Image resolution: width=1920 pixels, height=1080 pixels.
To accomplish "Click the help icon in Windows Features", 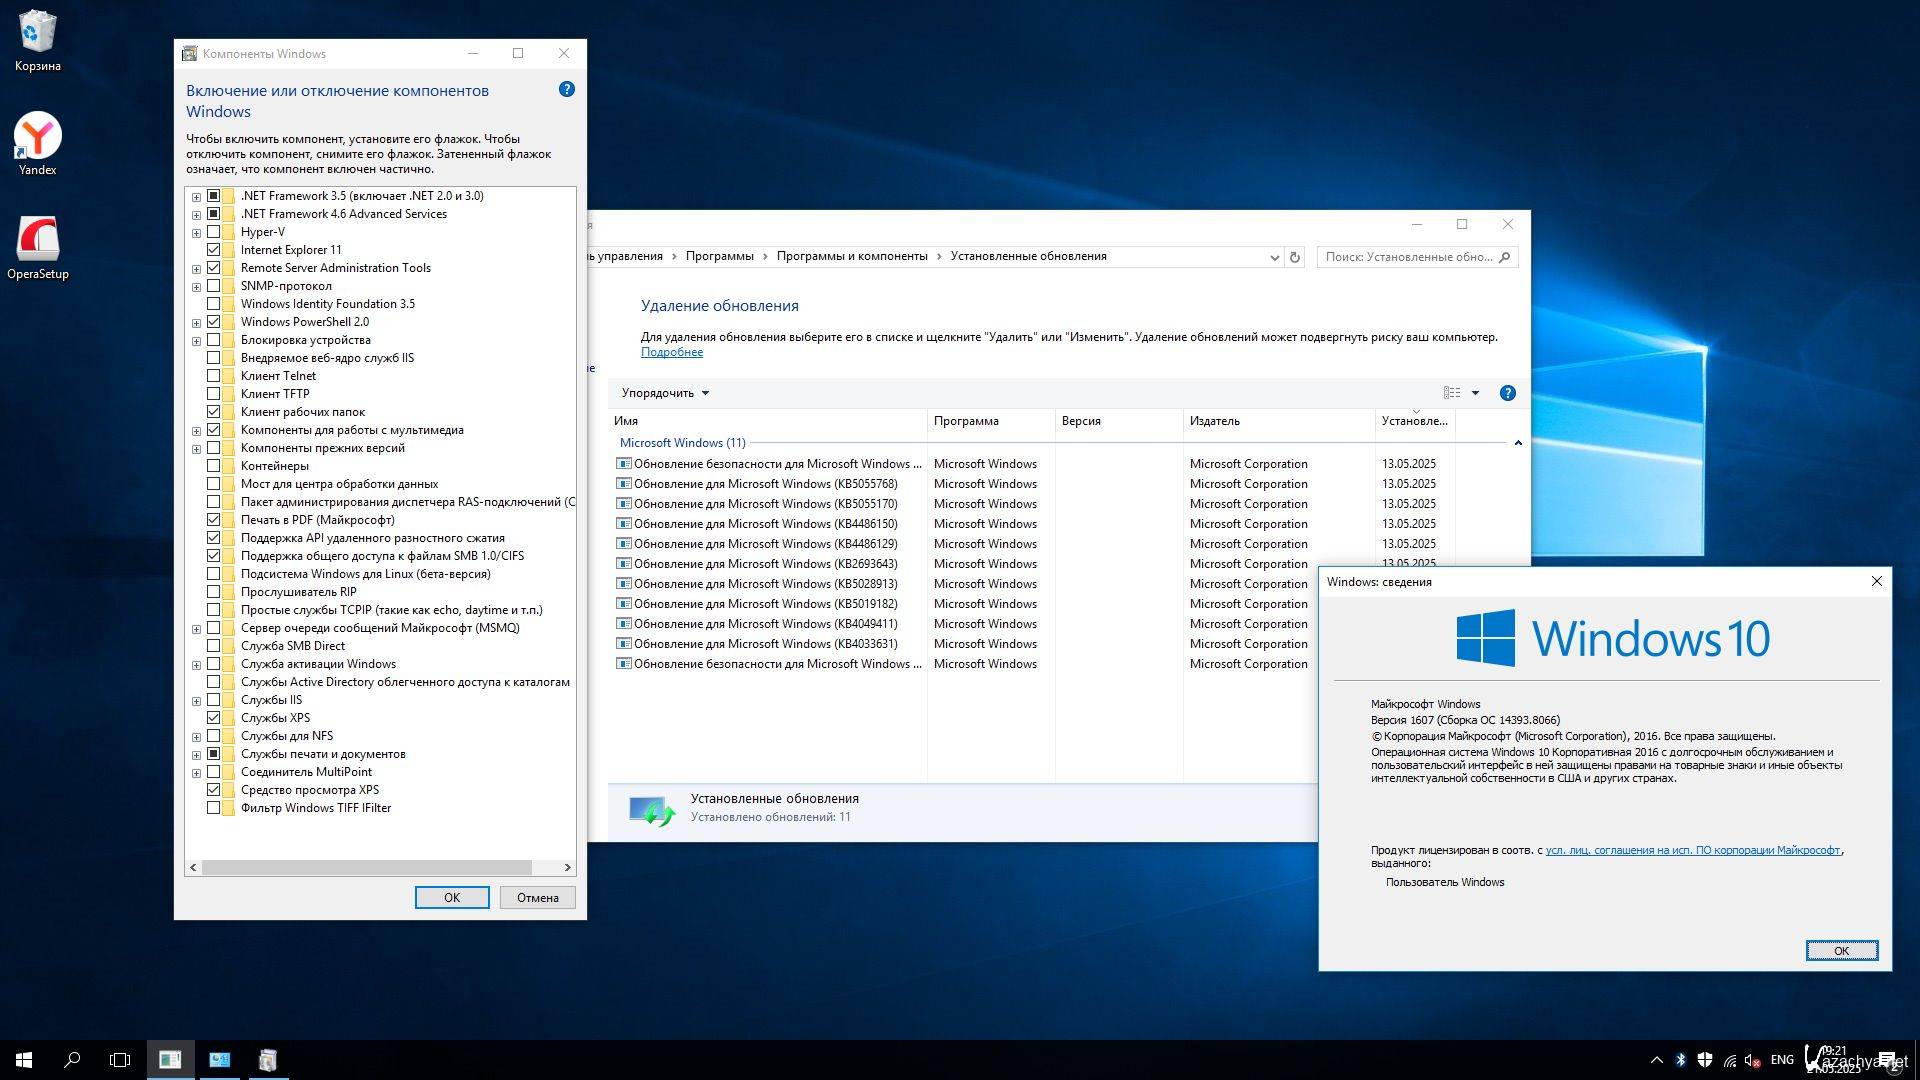I will [566, 89].
